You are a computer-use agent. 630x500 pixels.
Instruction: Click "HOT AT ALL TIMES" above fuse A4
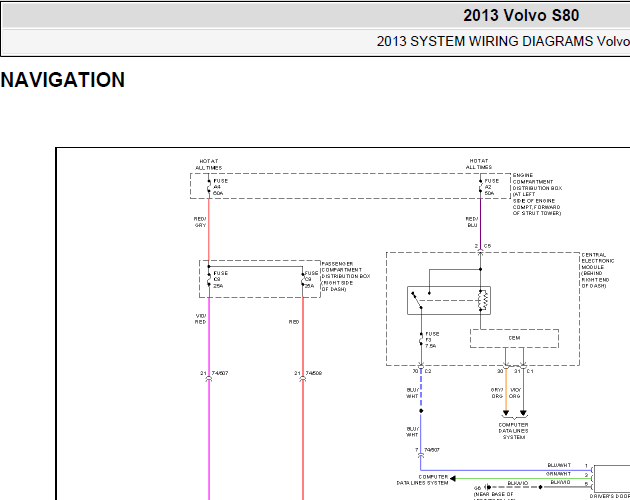[209, 164]
